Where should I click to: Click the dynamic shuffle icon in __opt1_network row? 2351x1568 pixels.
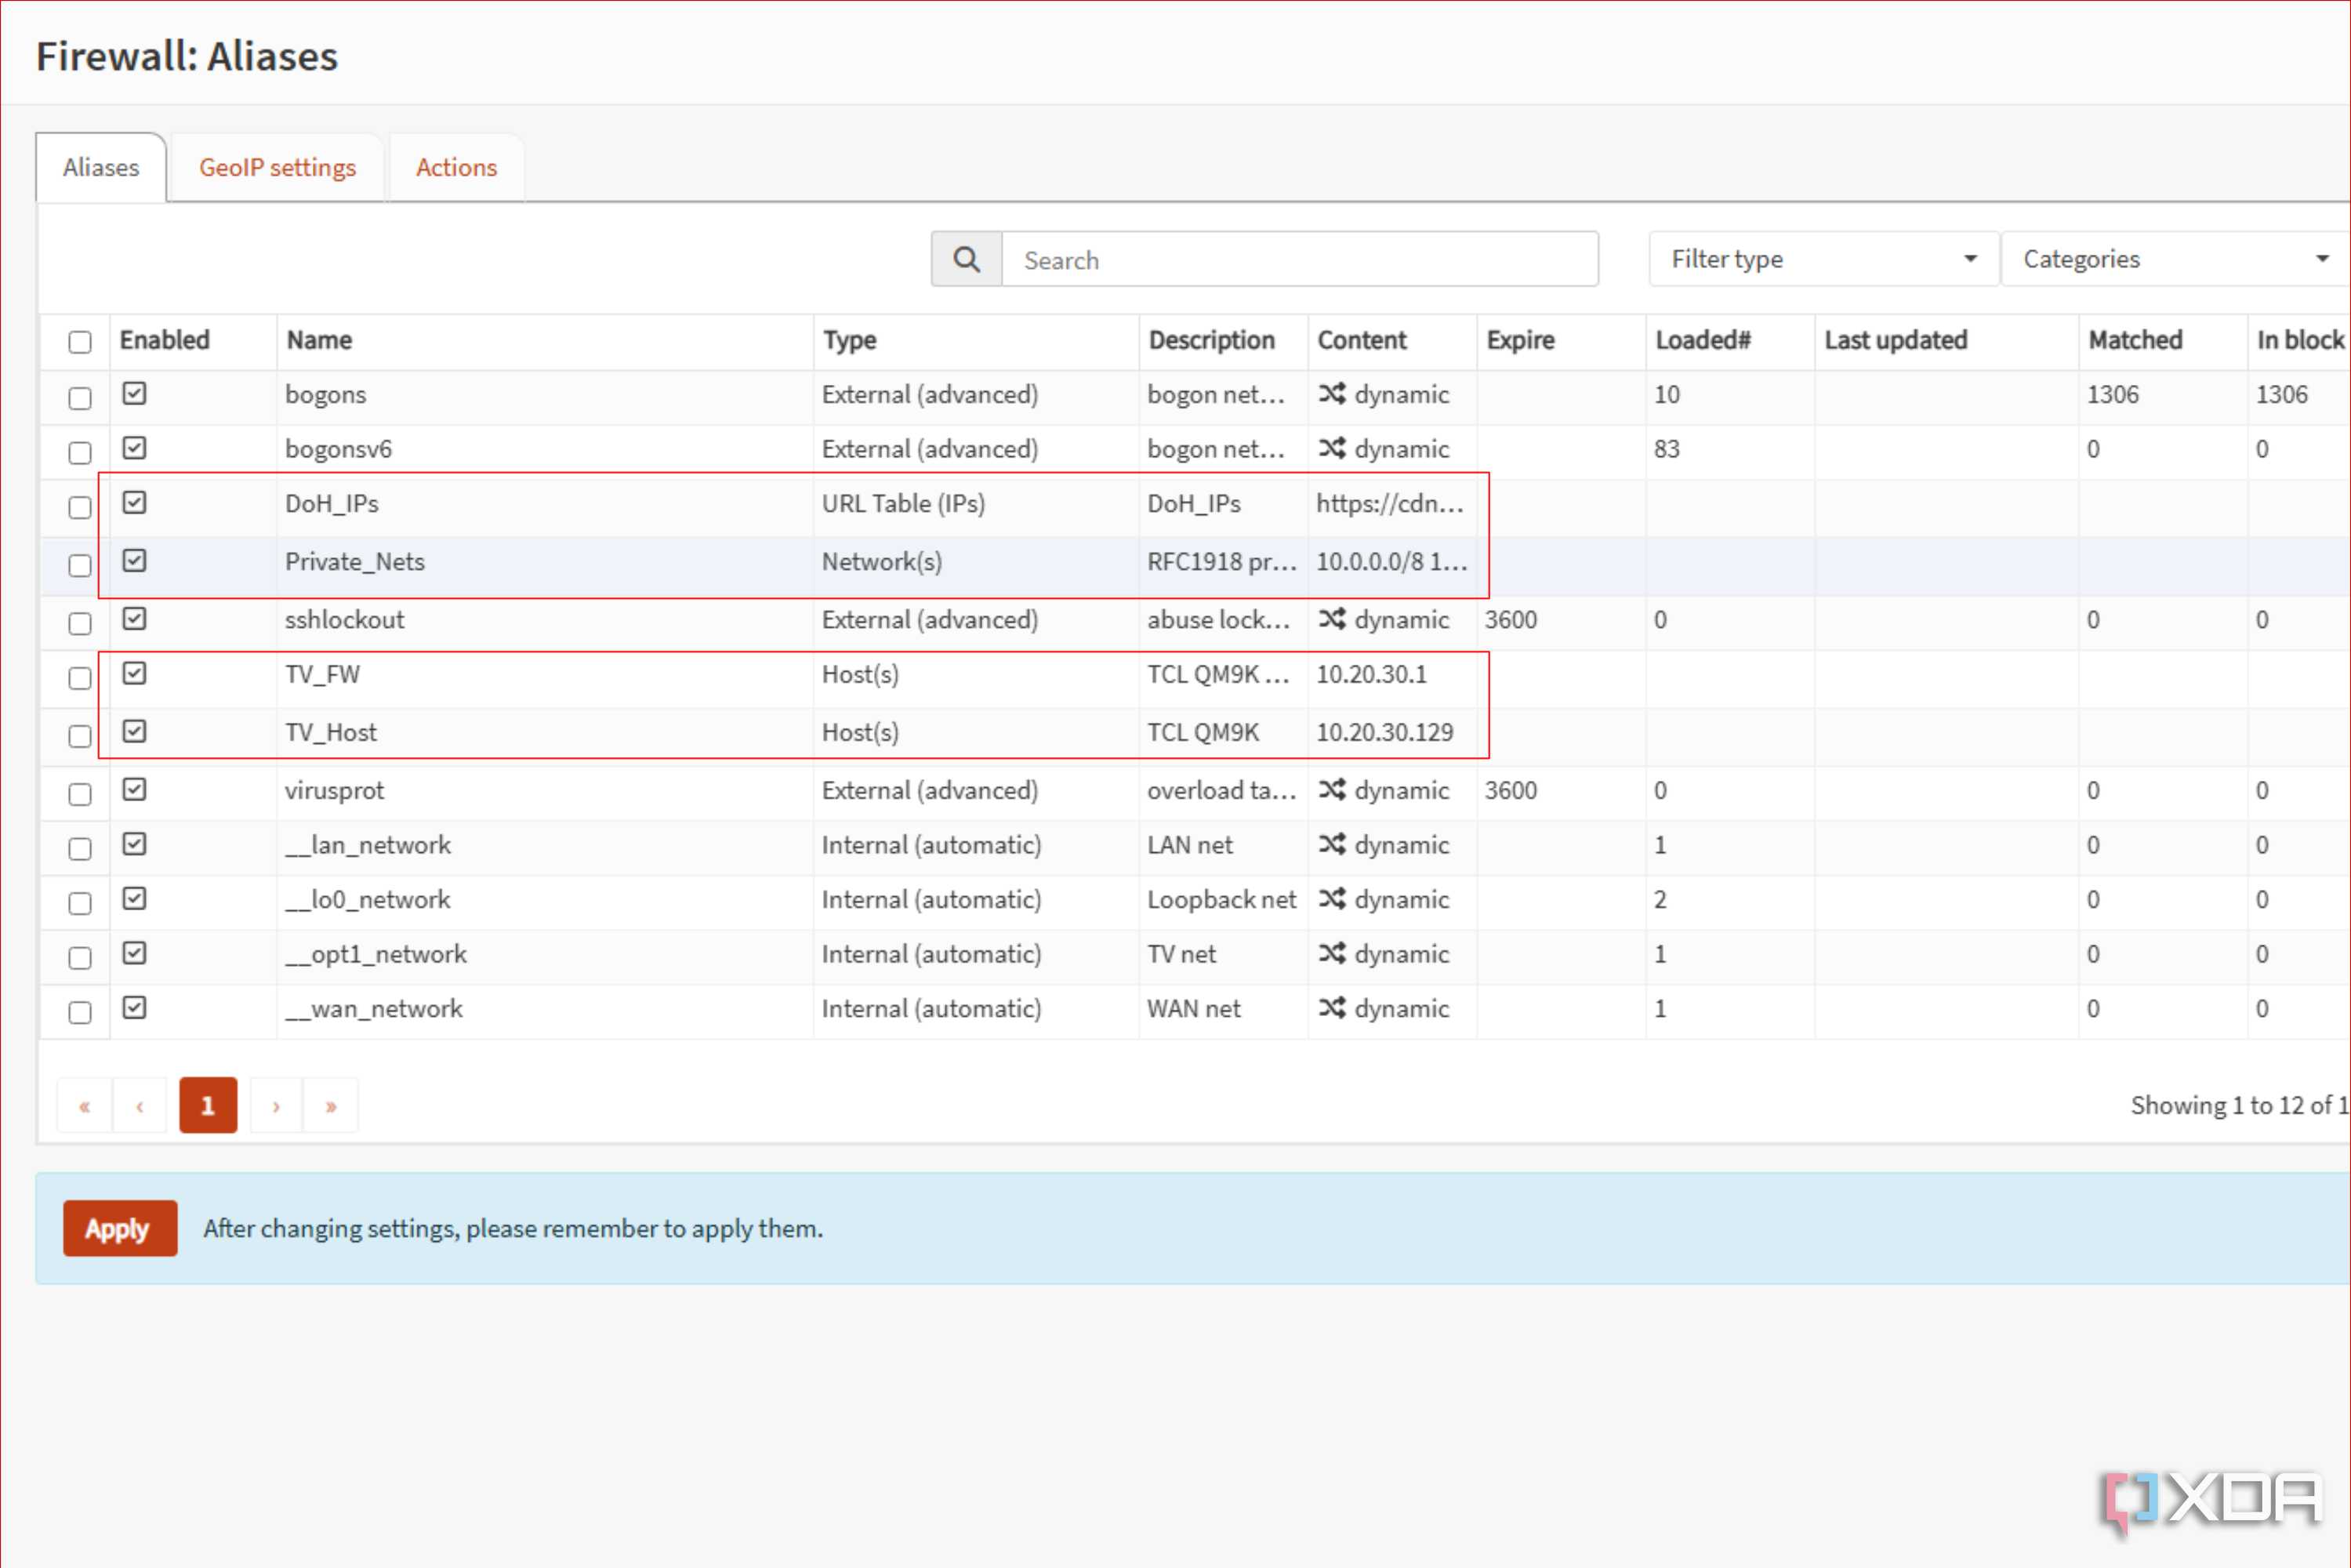1331,953
